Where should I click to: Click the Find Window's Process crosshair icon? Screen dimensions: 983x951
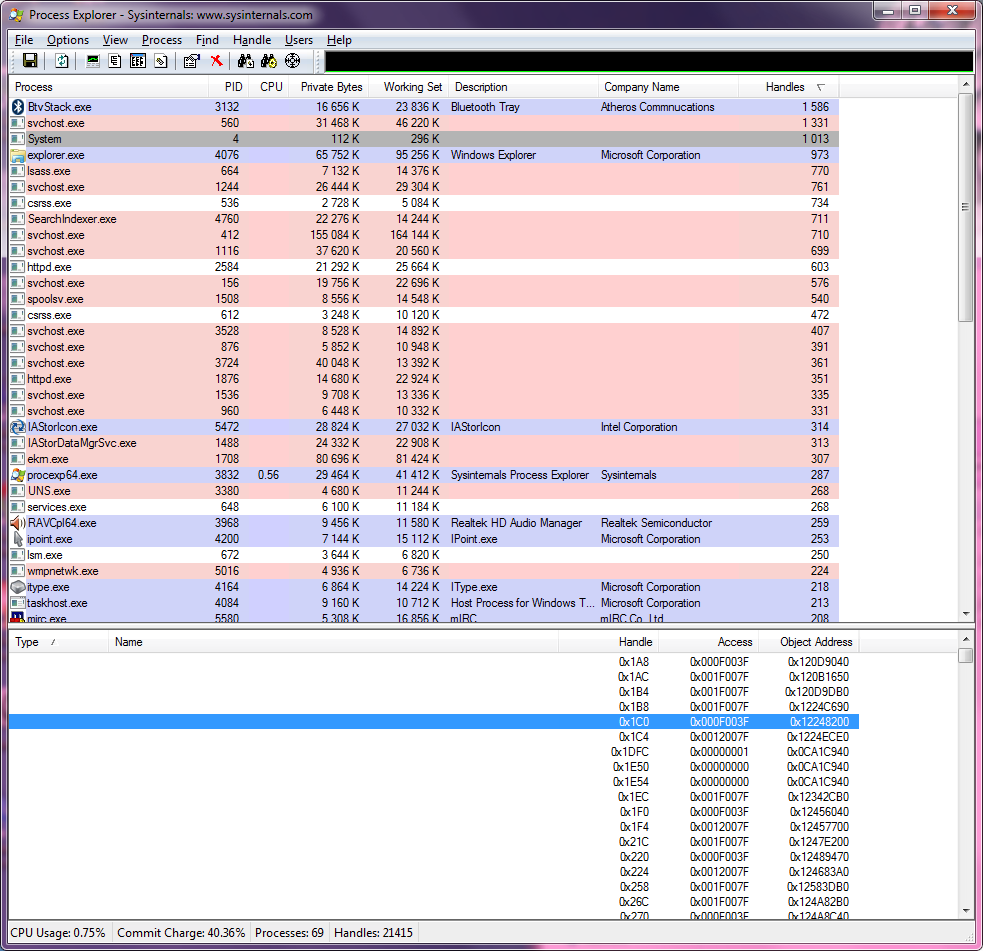point(293,61)
